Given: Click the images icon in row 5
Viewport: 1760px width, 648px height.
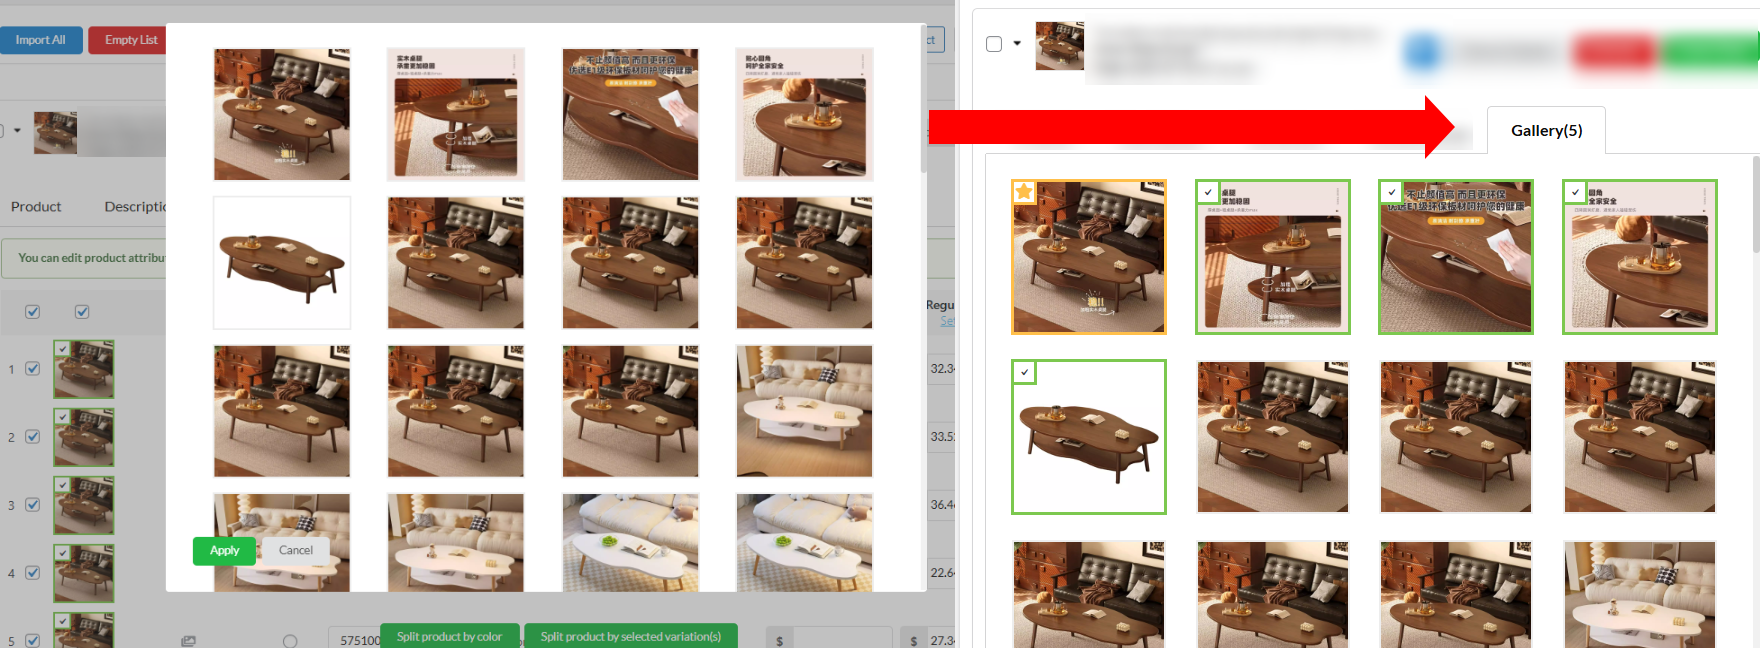Looking at the screenshot, I should 188,641.
